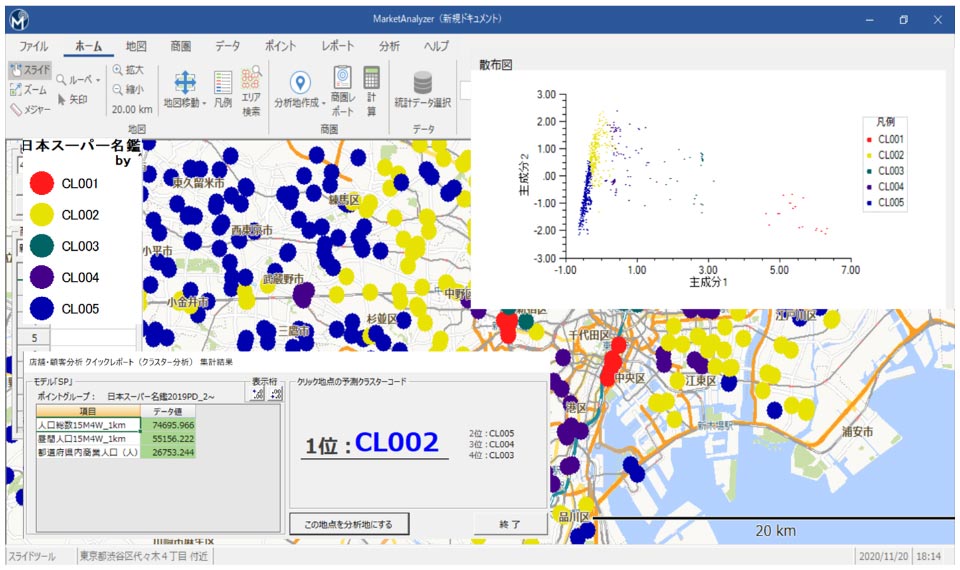Image resolution: width=960 pixels, height=570 pixels.
Task: Select the メジャー measure tool
Action: [x=31, y=110]
